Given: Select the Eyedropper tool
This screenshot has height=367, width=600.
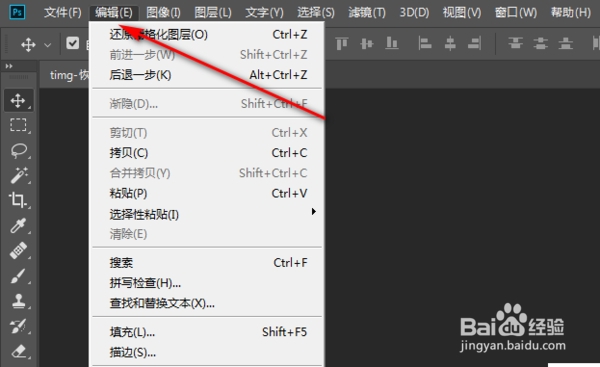Looking at the screenshot, I should [18, 225].
